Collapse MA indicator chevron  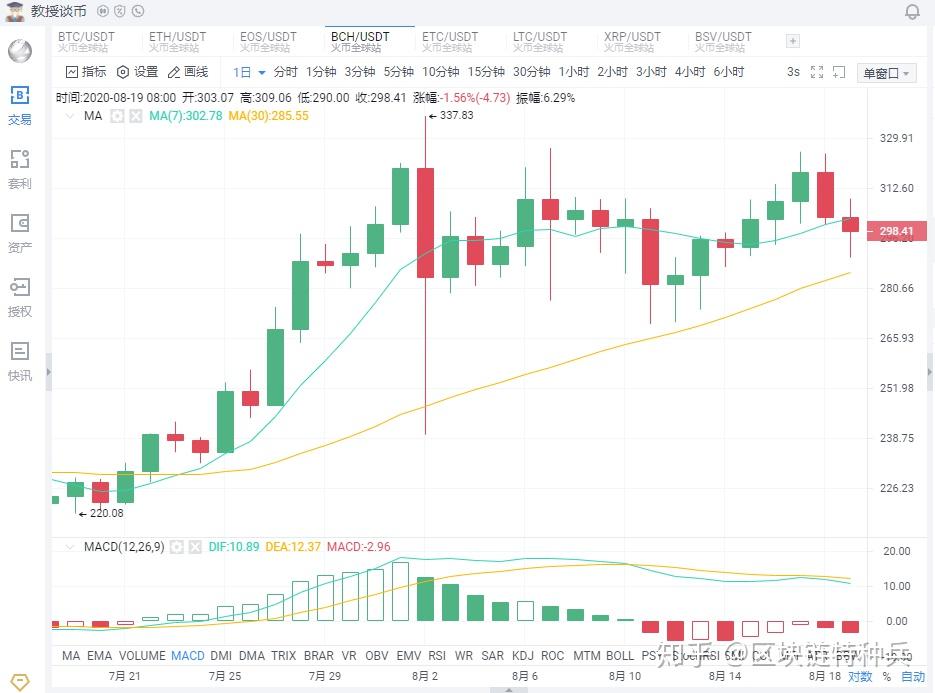point(70,116)
